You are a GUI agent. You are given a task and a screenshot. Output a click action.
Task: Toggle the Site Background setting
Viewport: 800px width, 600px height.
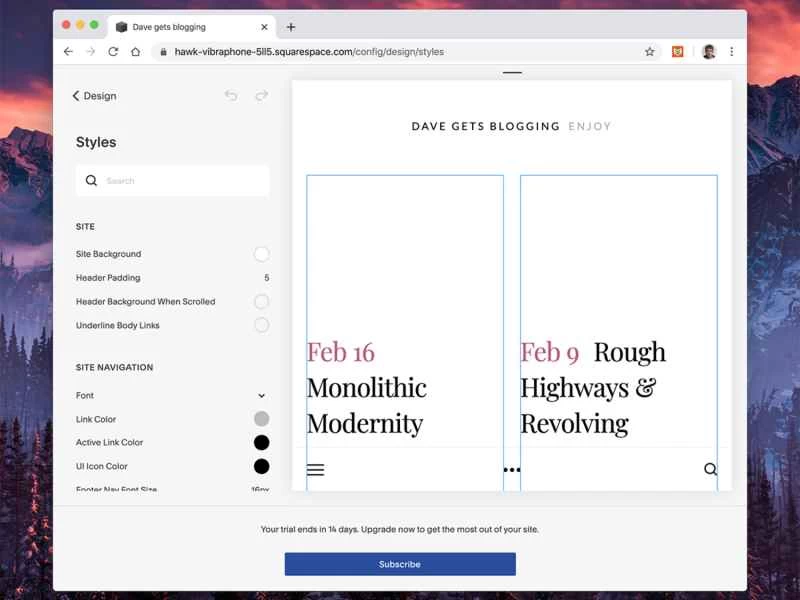click(261, 254)
